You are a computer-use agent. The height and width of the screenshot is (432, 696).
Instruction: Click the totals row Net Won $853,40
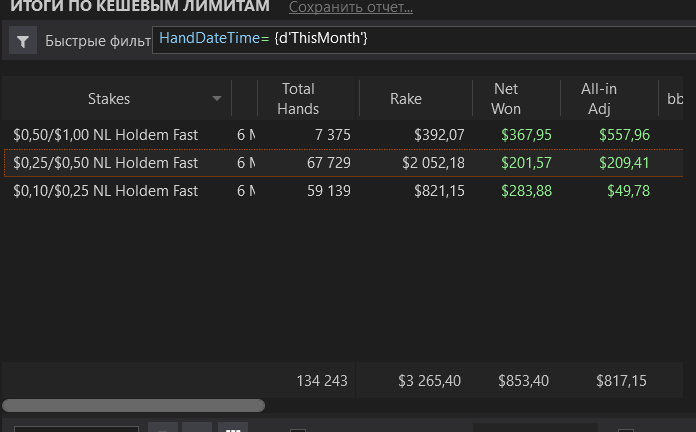coord(523,380)
